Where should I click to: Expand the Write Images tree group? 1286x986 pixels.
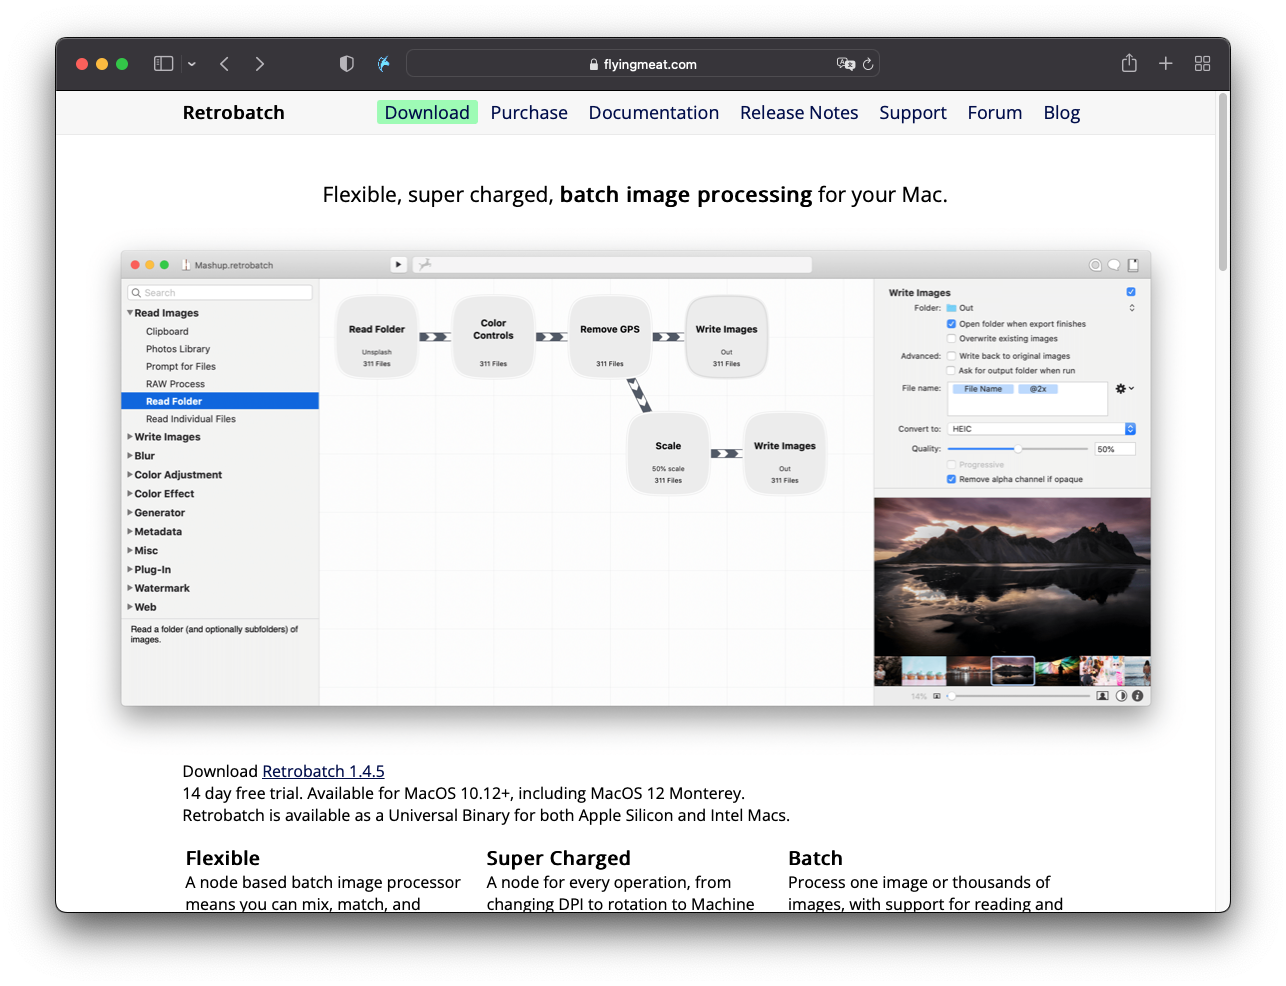tap(130, 437)
